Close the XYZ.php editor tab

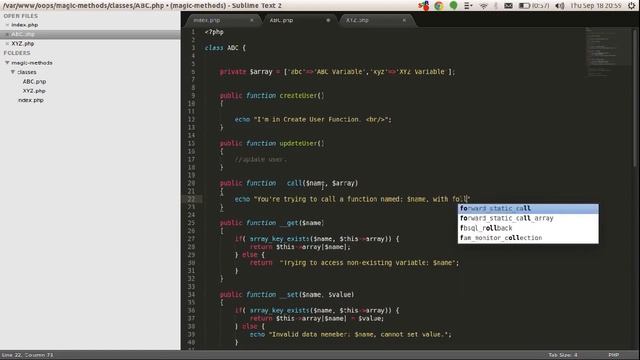tap(404, 20)
